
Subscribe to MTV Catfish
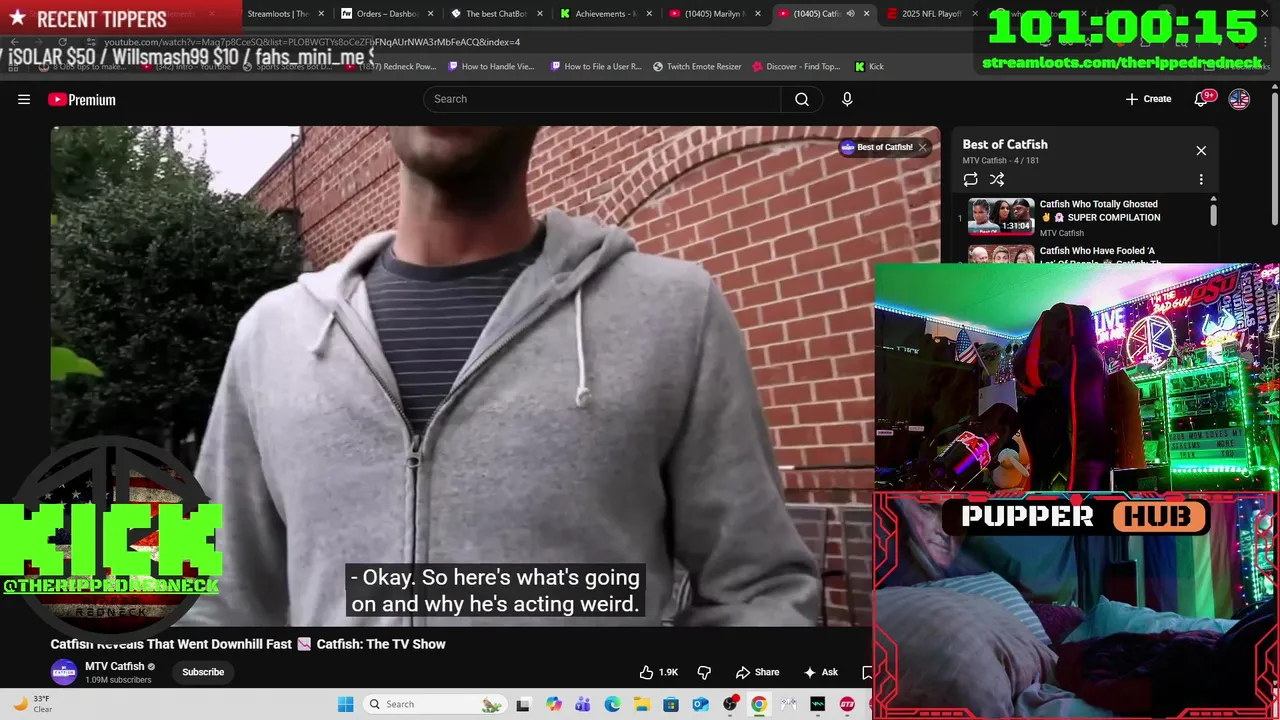coord(203,672)
